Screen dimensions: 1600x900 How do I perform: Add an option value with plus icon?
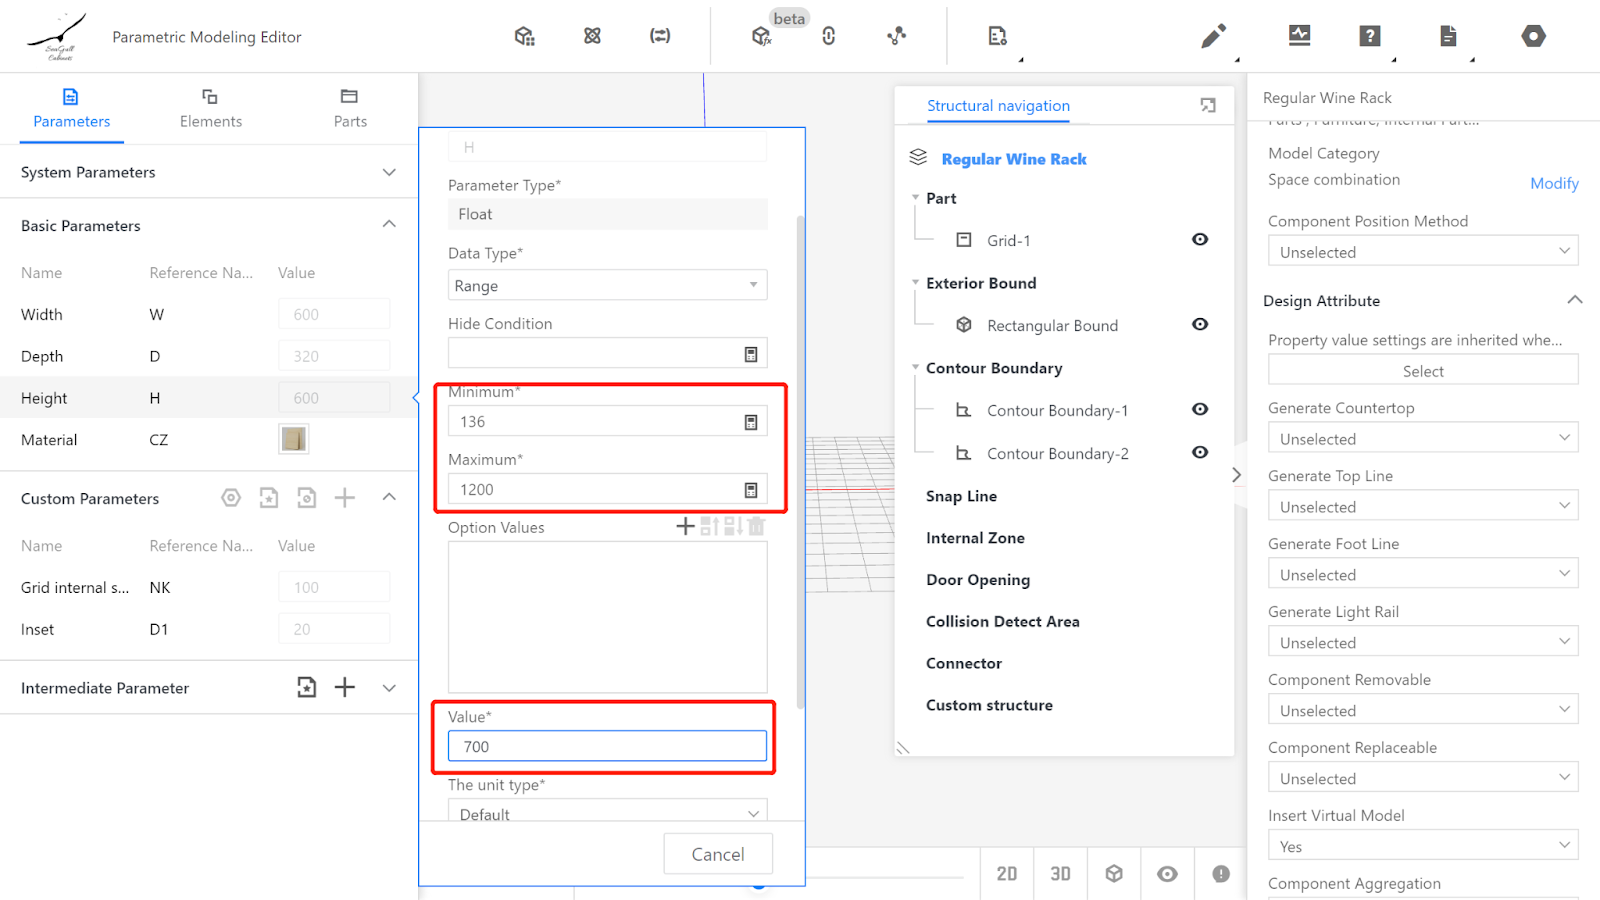685,526
